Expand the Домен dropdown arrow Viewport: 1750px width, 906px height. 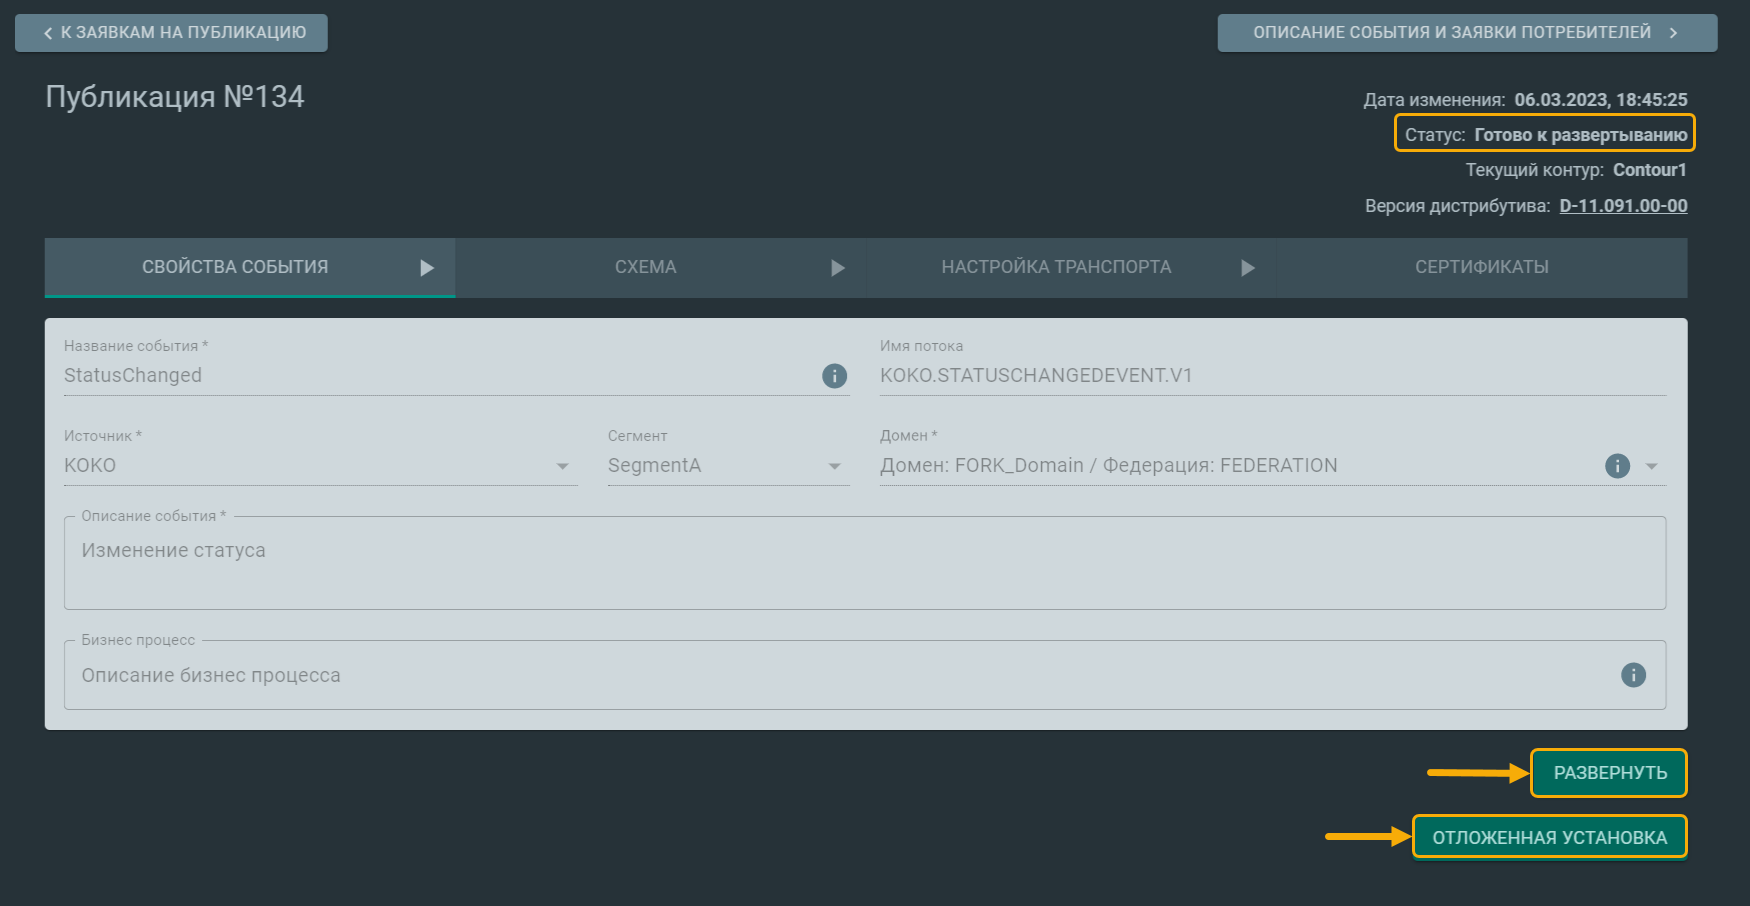1651,466
